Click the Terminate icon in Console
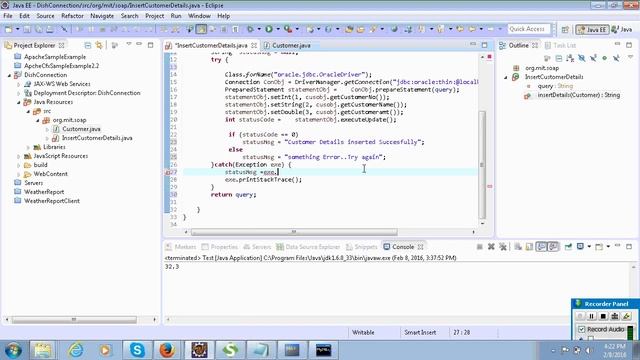The height and width of the screenshot is (360, 640). [480, 247]
